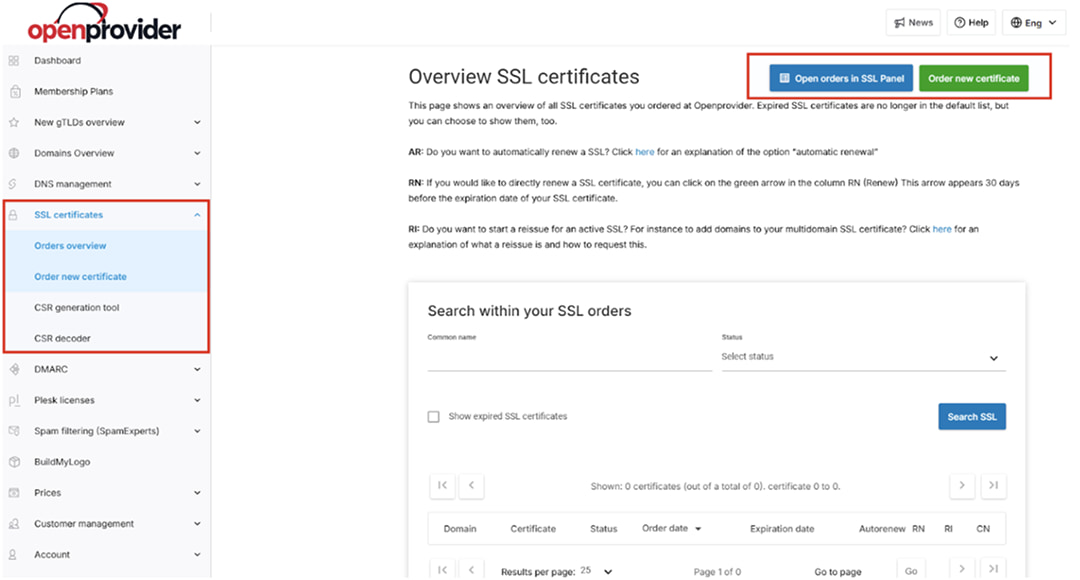The image size is (1080, 580).
Task: Sort by Order date column arrow
Action: [x=698, y=529]
